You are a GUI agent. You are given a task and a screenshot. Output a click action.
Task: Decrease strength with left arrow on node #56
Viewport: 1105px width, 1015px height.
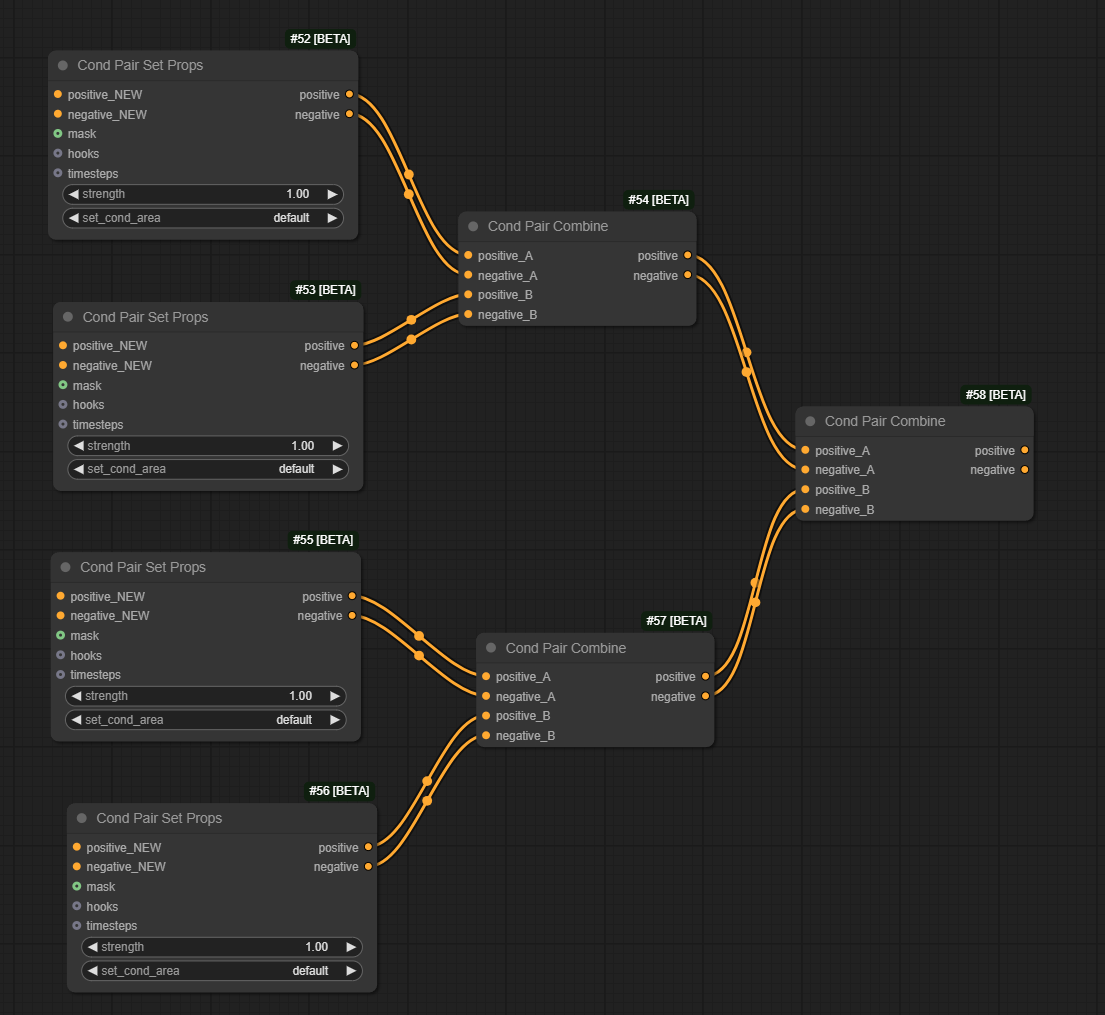tap(92, 946)
